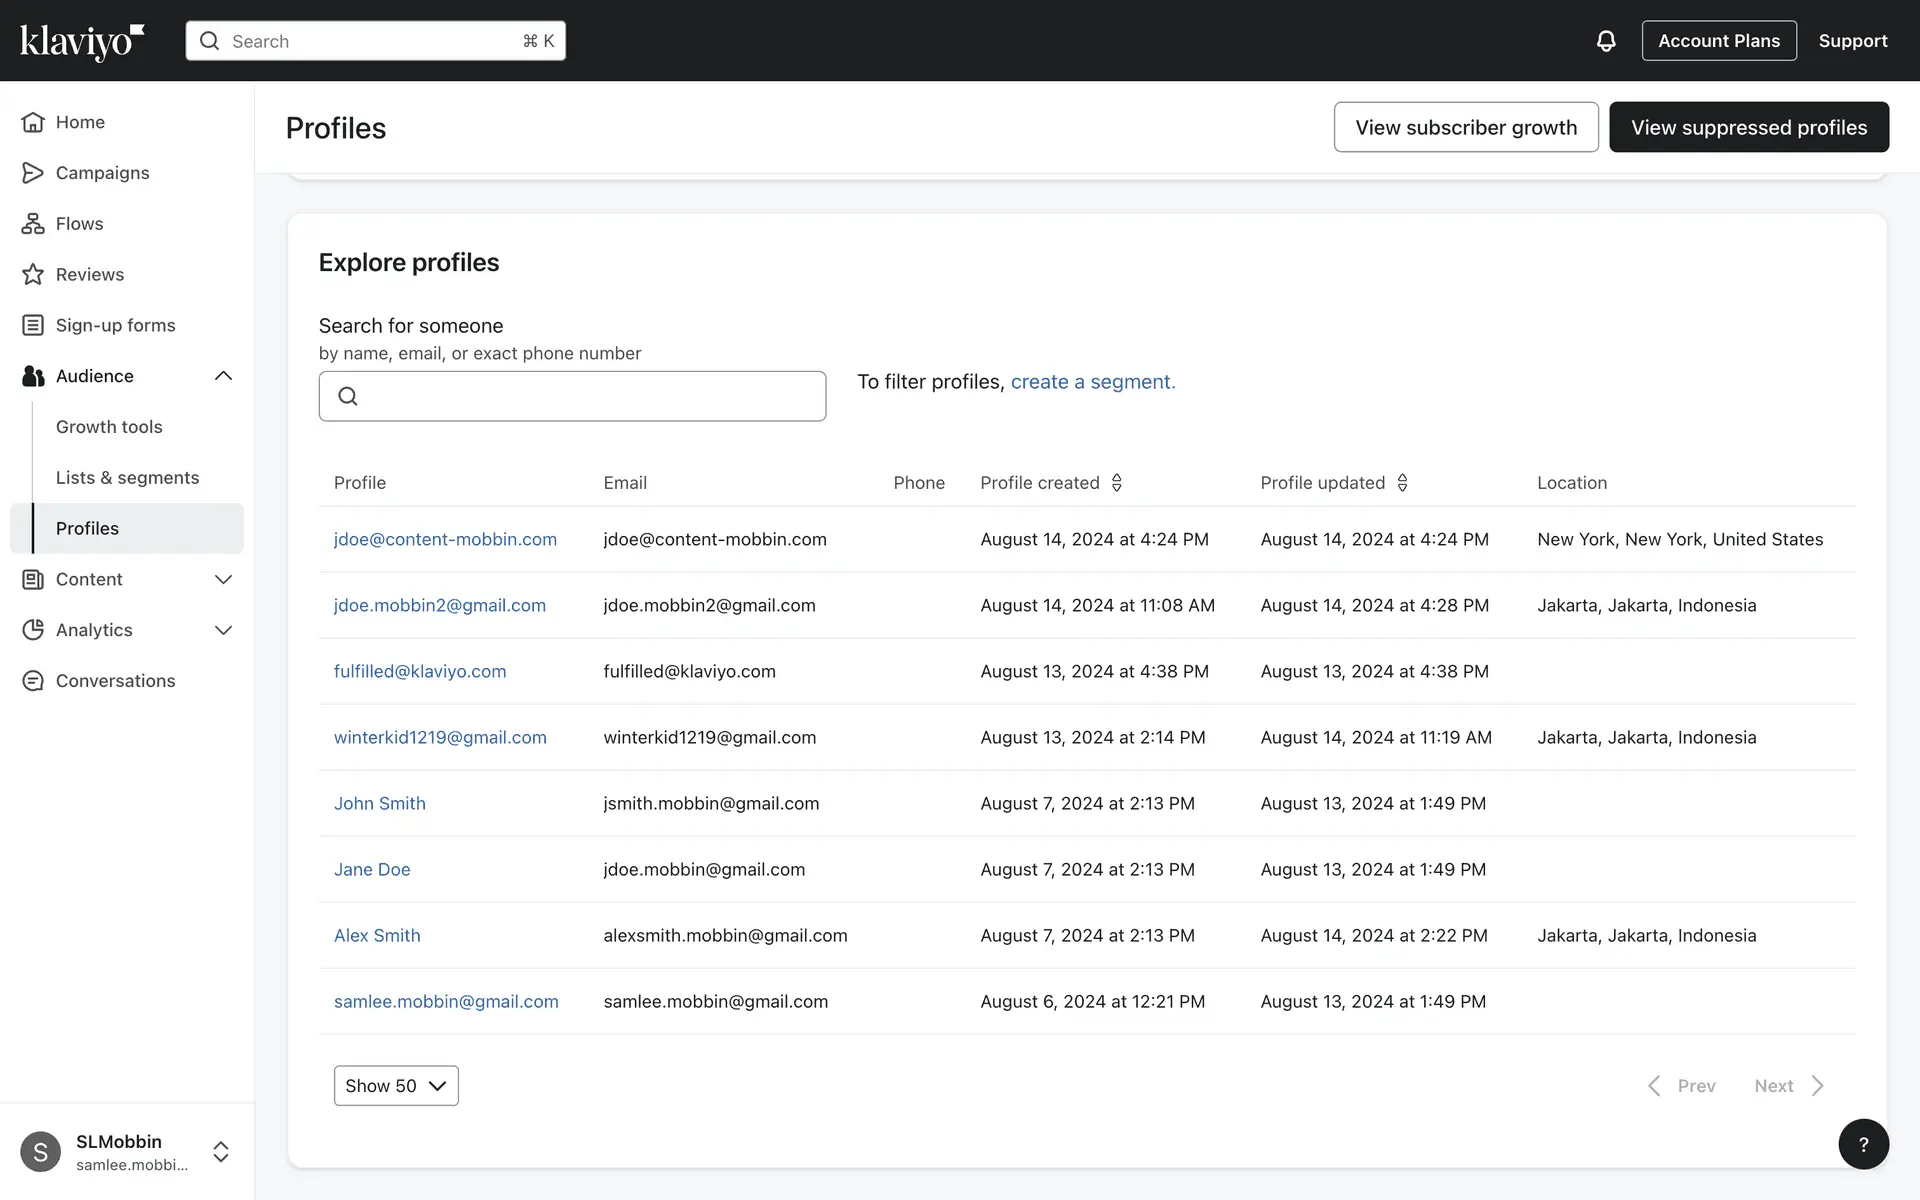Open John Smith's profile
1920x1200 pixels.
tap(379, 803)
